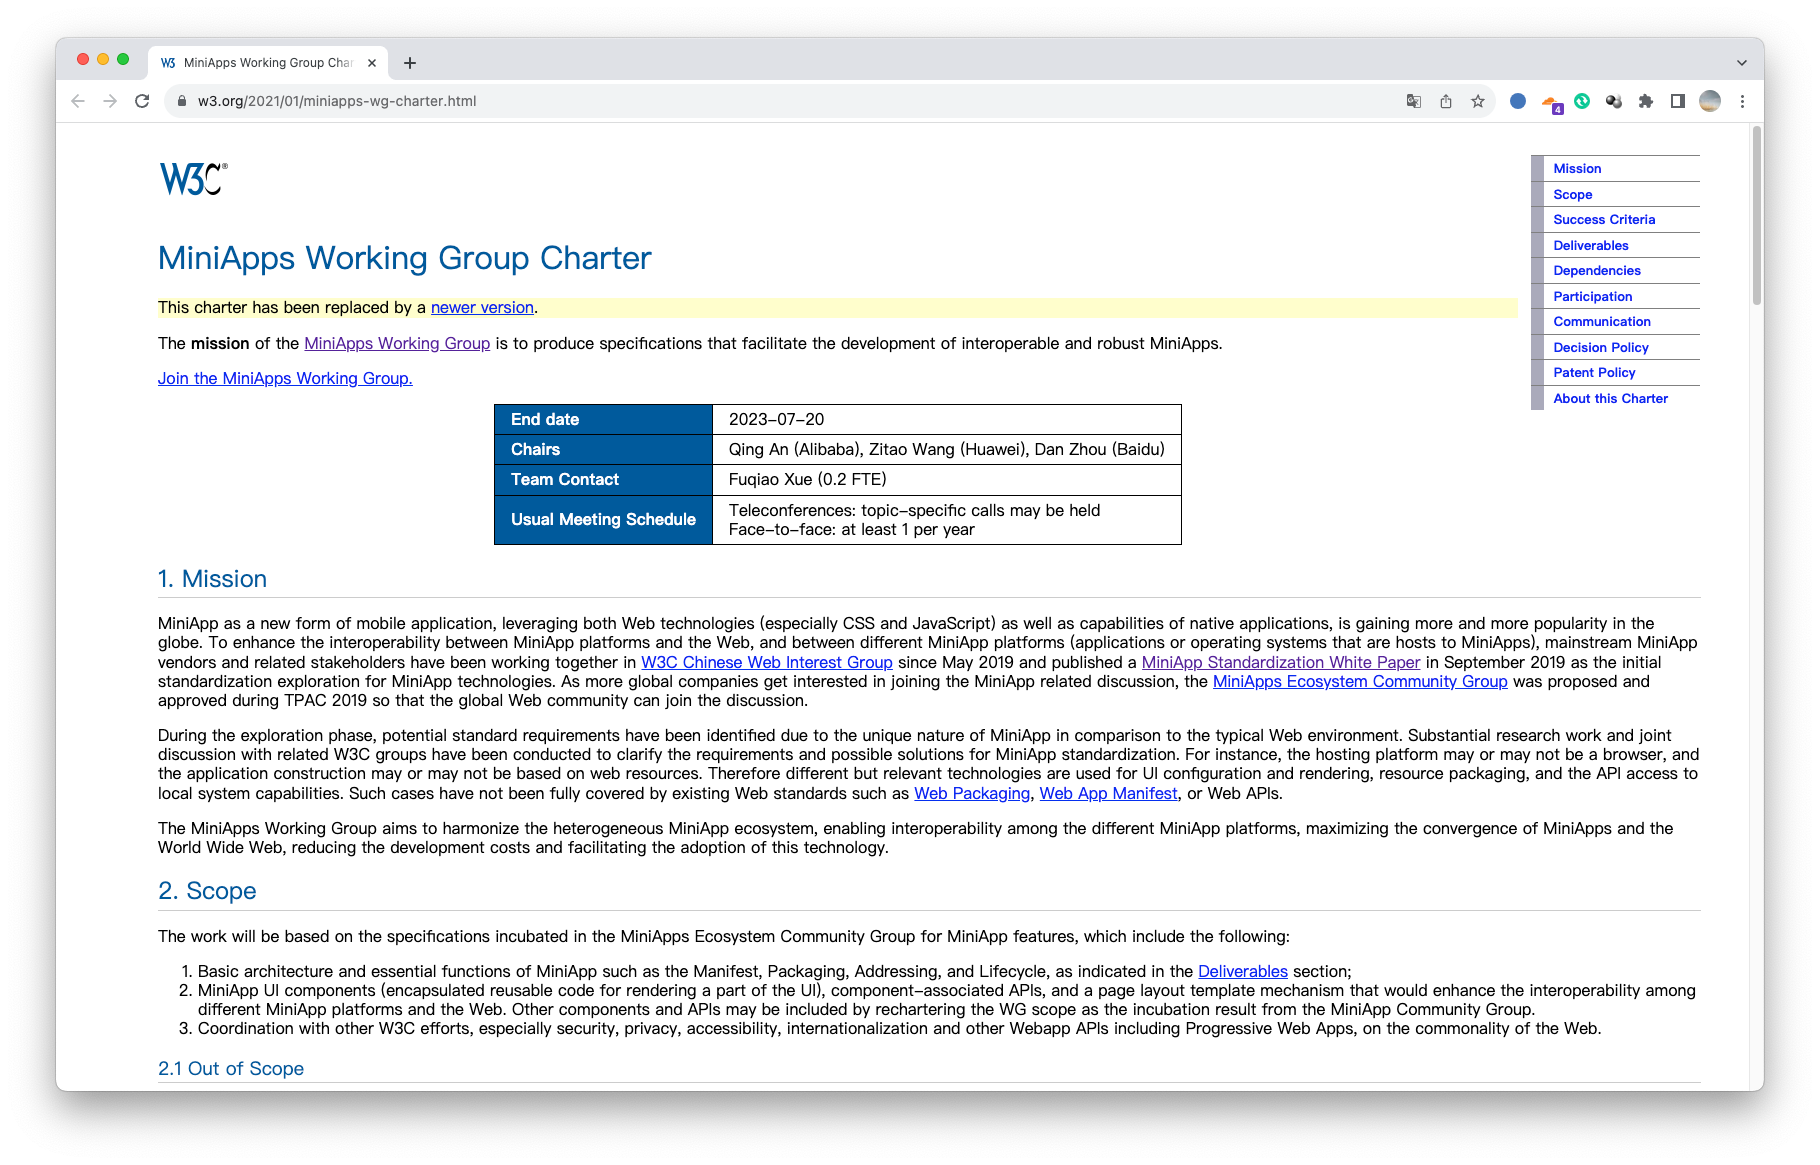Click the share page icon
This screenshot has height=1165, width=1820.
tap(1446, 101)
